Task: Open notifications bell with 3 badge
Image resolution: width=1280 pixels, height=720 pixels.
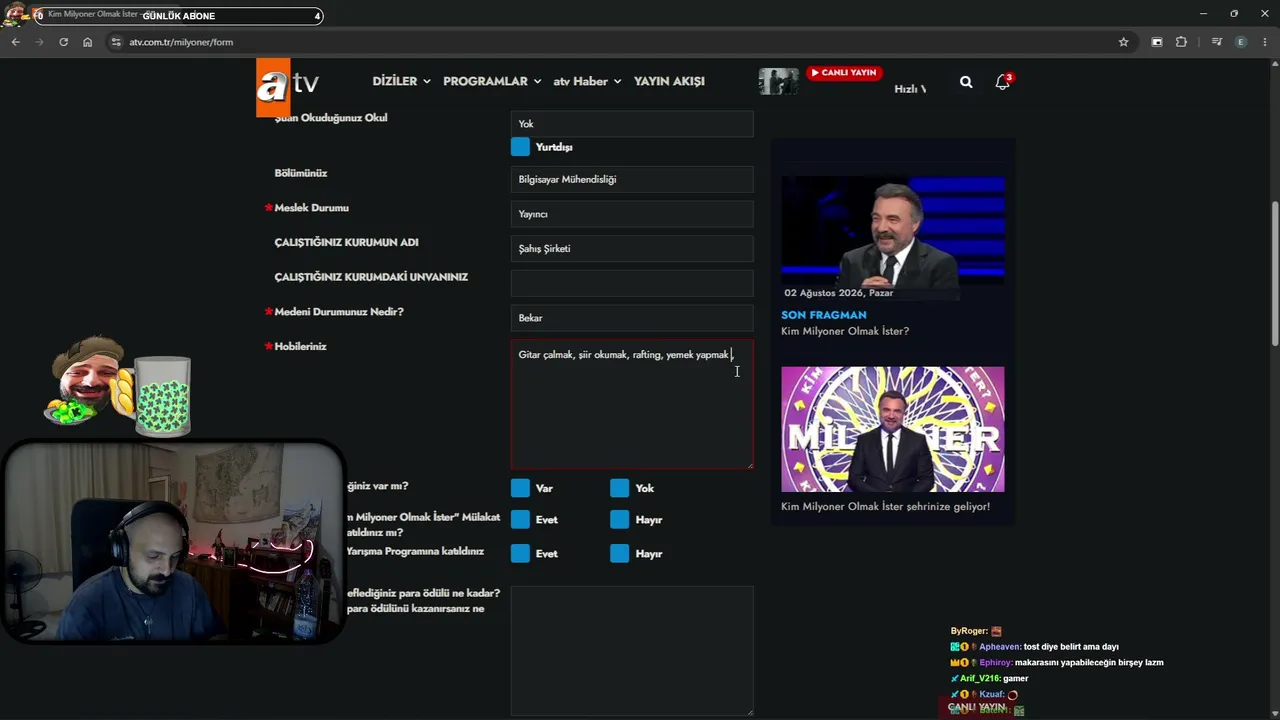Action: pos(1002,82)
